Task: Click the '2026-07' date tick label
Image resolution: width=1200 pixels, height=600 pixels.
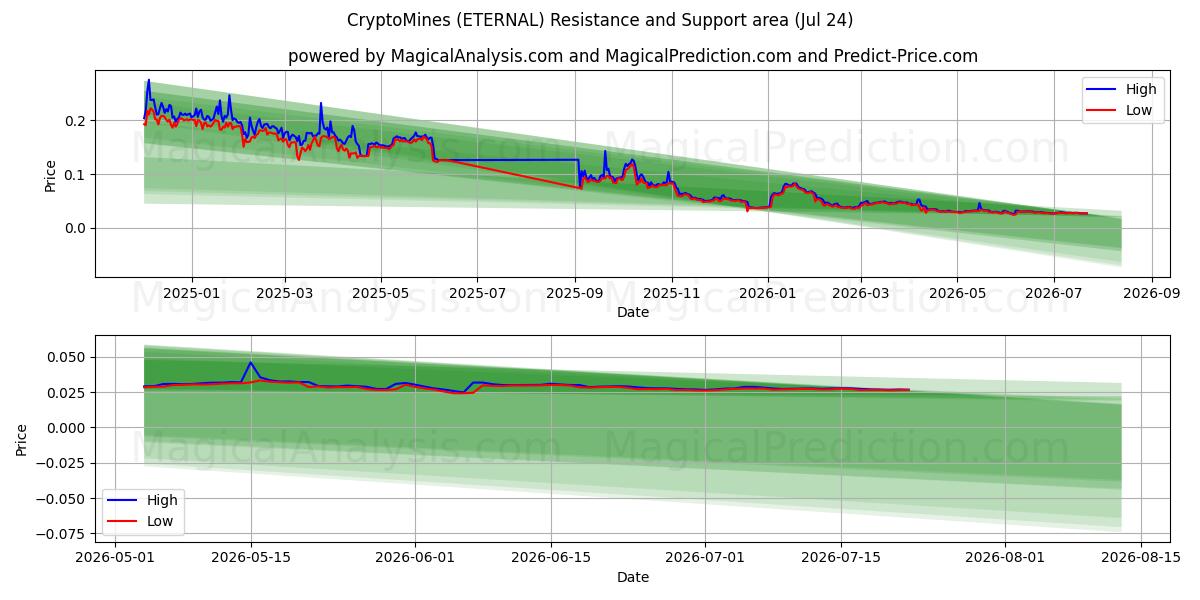Action: coord(1052,293)
